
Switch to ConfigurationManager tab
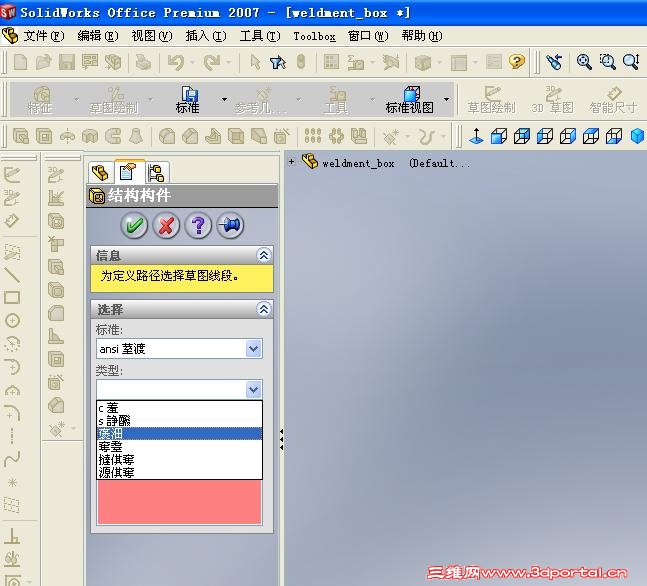pos(157,172)
